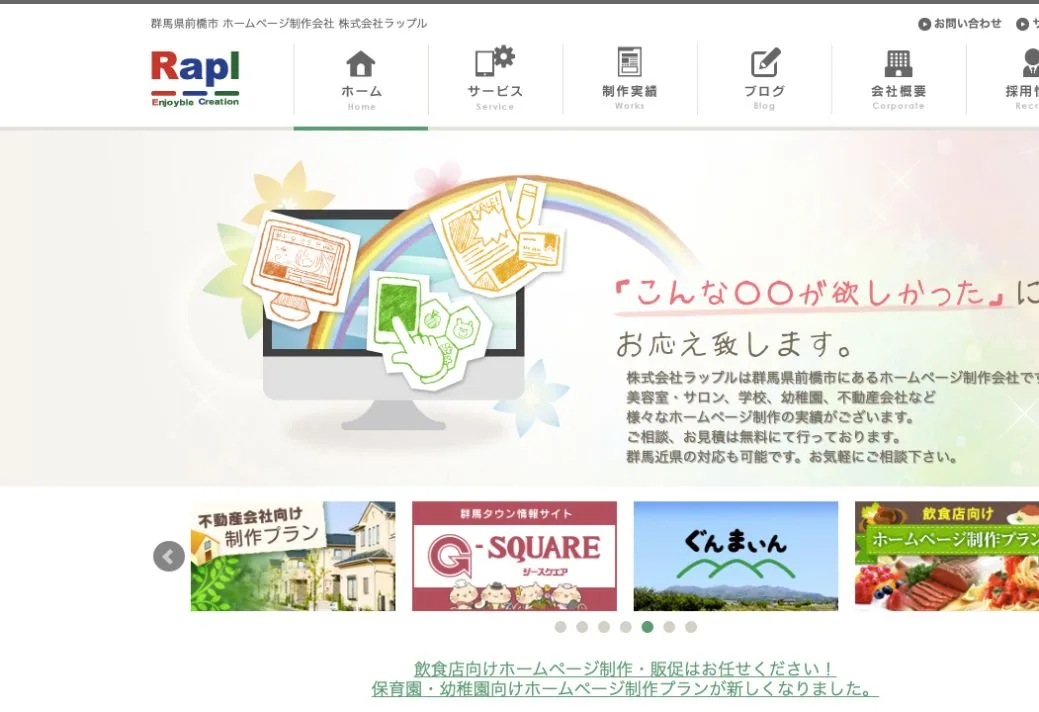Select the second carousel pagination dot
Image resolution: width=1039 pixels, height=712 pixels.
pyautogui.click(x=582, y=627)
